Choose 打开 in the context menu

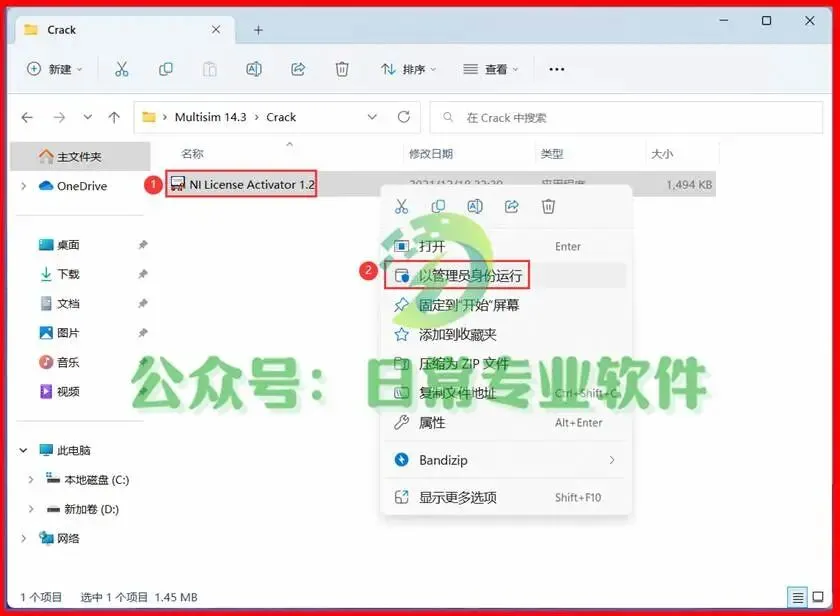point(505,246)
